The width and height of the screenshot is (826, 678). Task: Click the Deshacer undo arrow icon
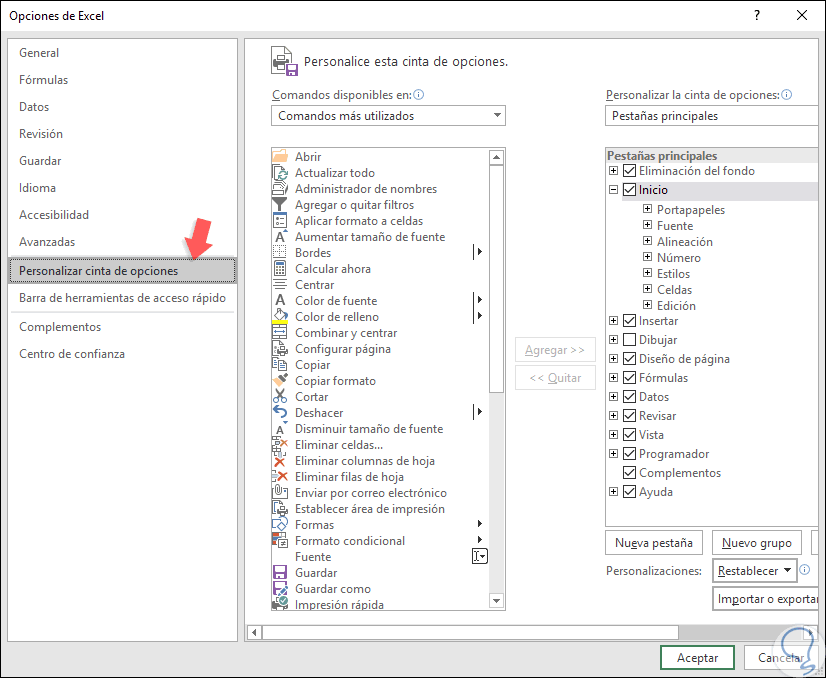tap(280, 412)
